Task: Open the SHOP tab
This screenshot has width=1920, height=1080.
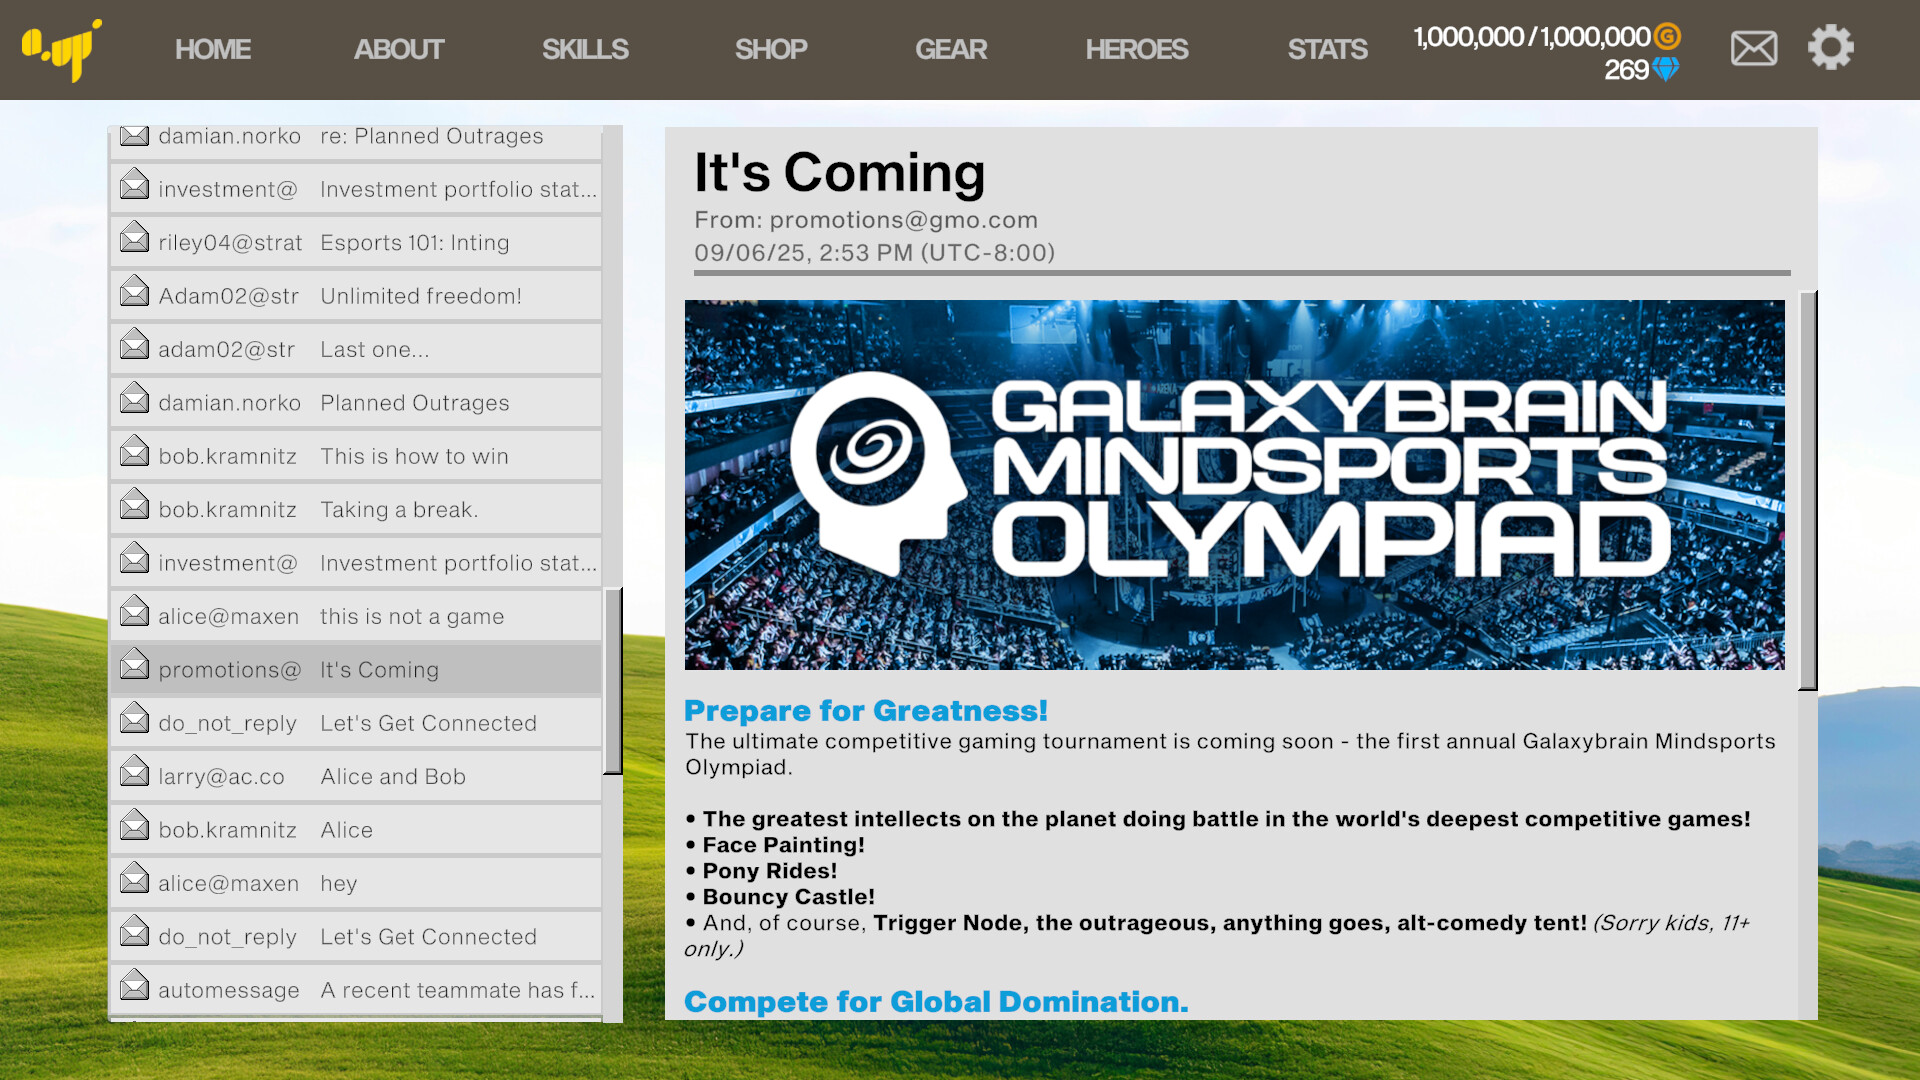Action: tap(771, 49)
